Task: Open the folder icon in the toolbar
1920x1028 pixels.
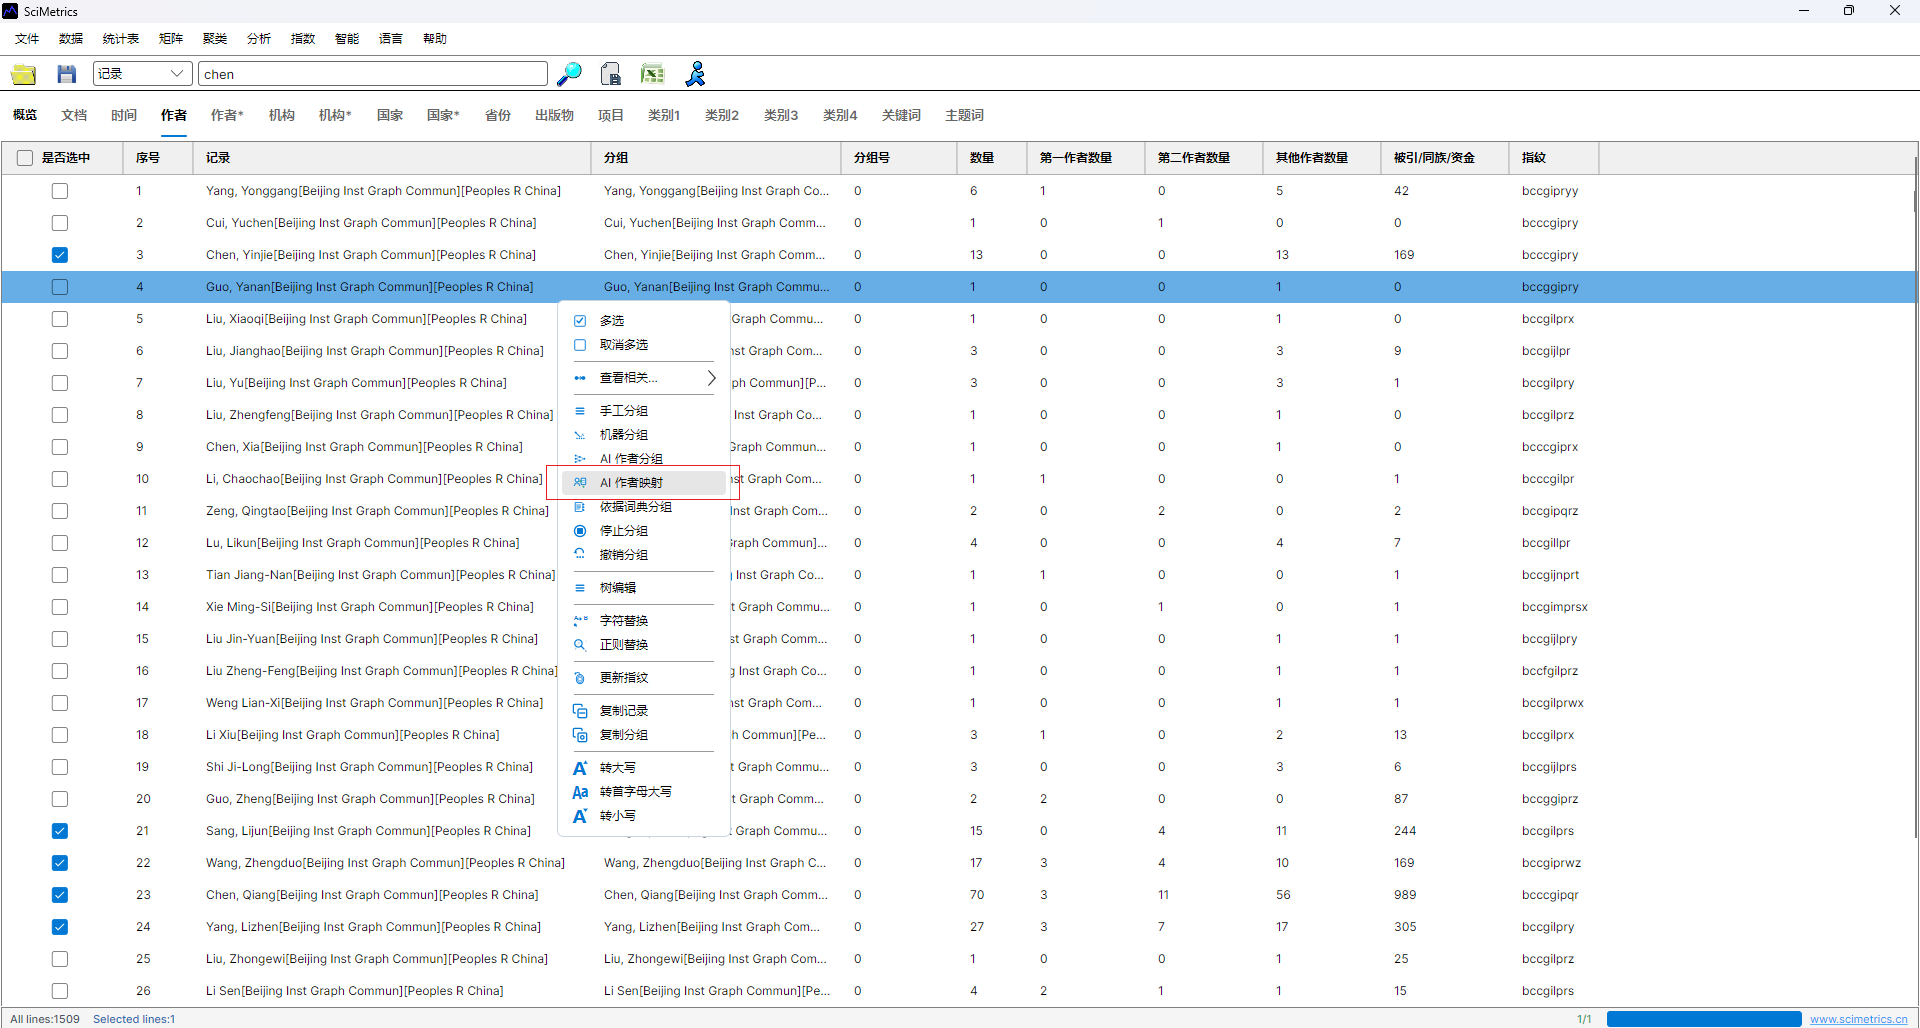Action: pyautogui.click(x=24, y=74)
